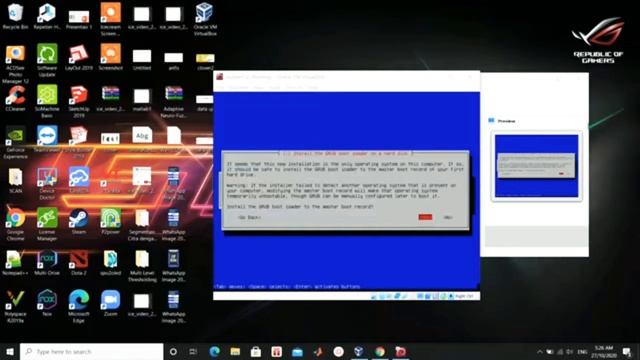
Task: Choose No in the GRUB installer dialog
Action: click(448, 217)
